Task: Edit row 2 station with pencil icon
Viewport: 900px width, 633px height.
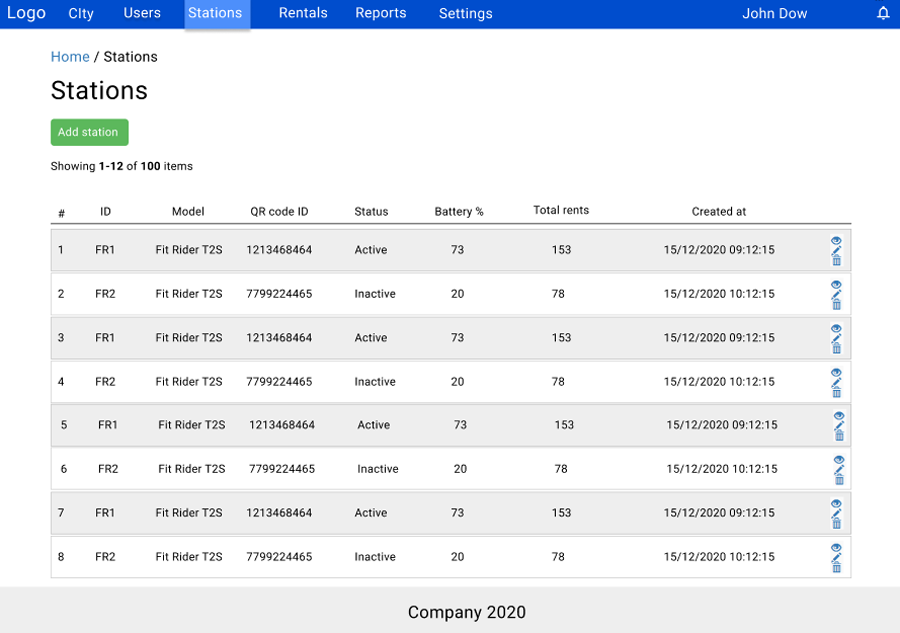Action: click(x=836, y=294)
